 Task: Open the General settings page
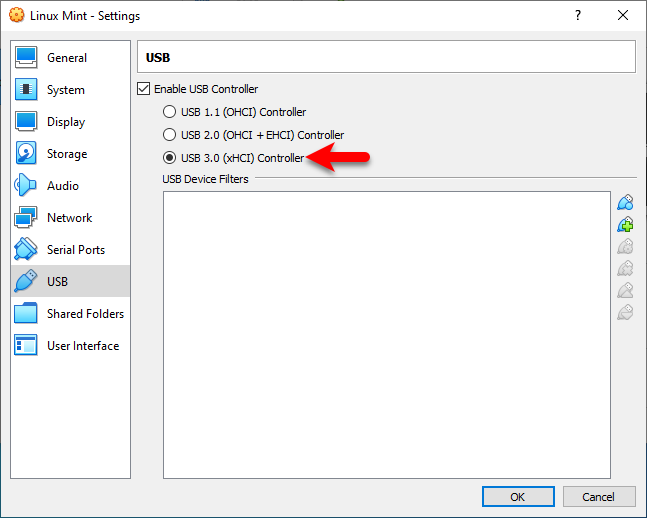tap(67, 58)
